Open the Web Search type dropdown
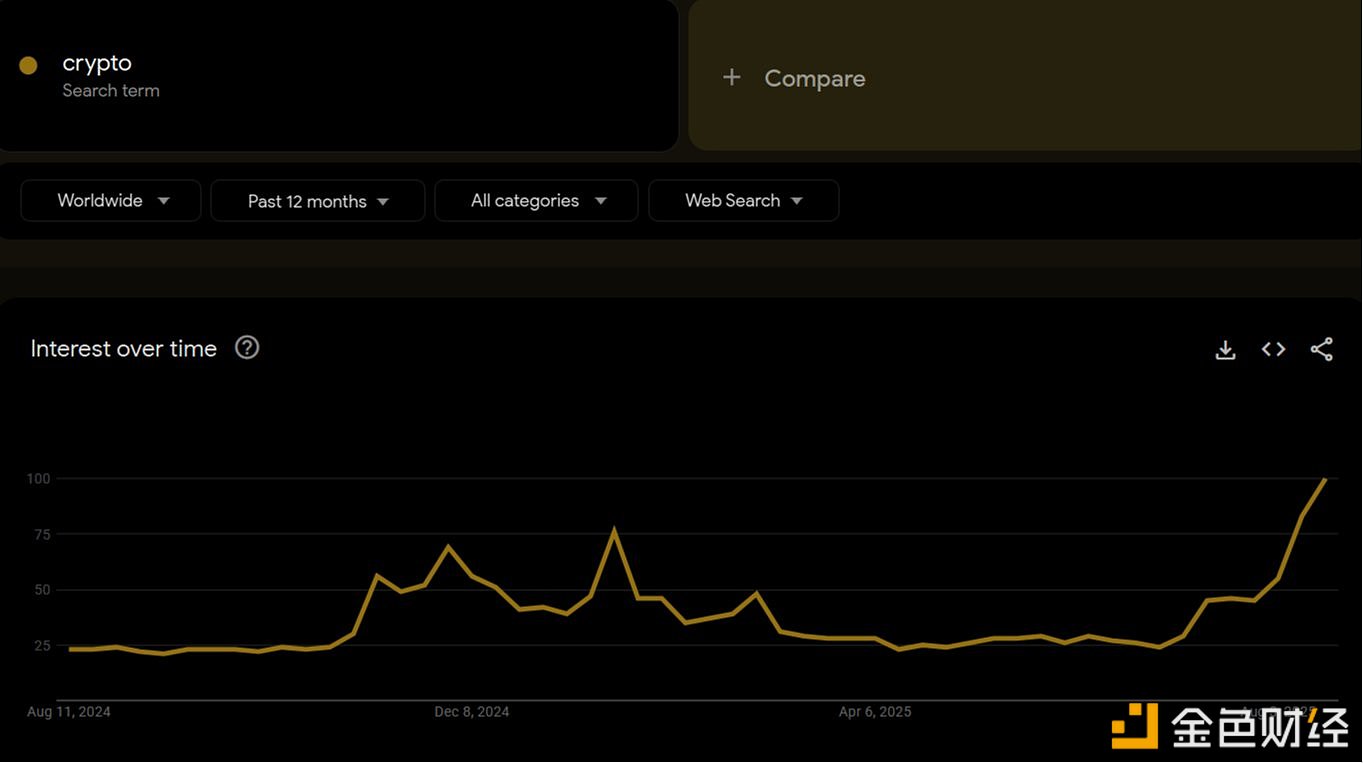Screen dimensions: 1363x763 (x=743, y=201)
